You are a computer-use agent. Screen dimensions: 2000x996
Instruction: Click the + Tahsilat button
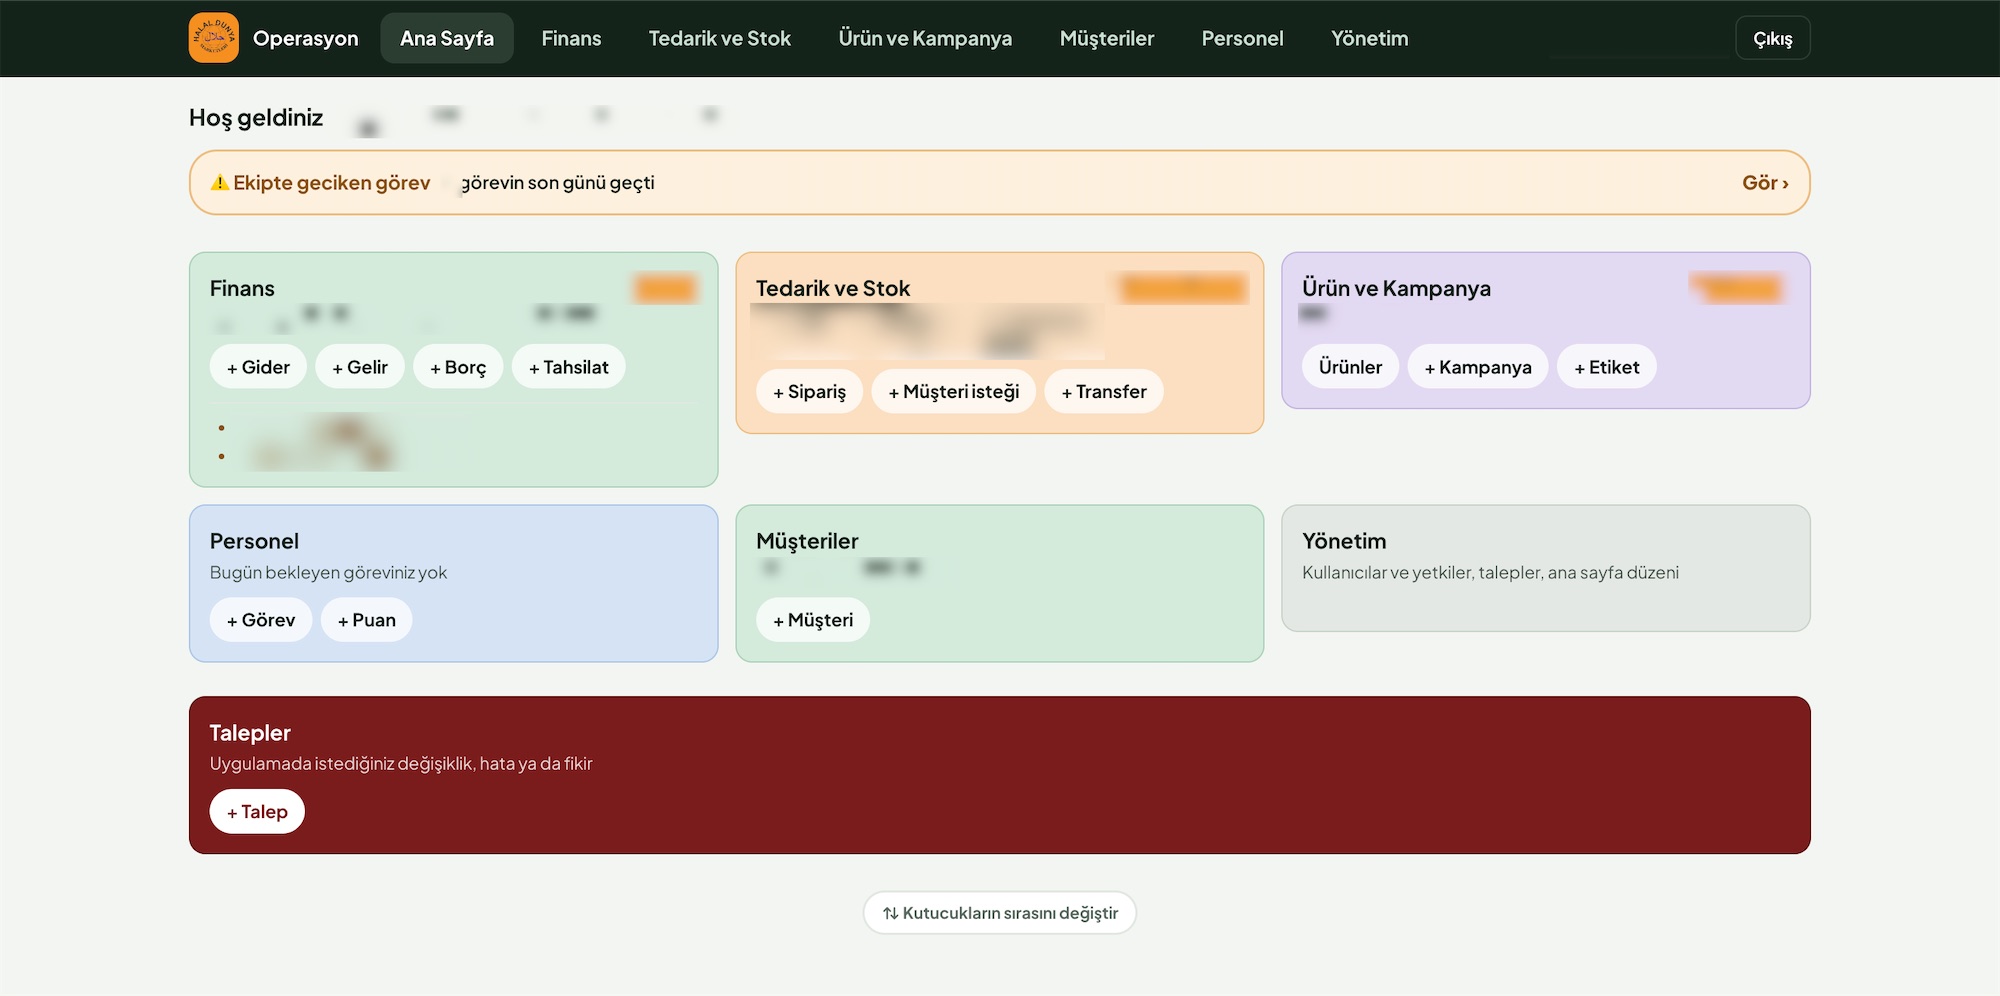(x=568, y=367)
